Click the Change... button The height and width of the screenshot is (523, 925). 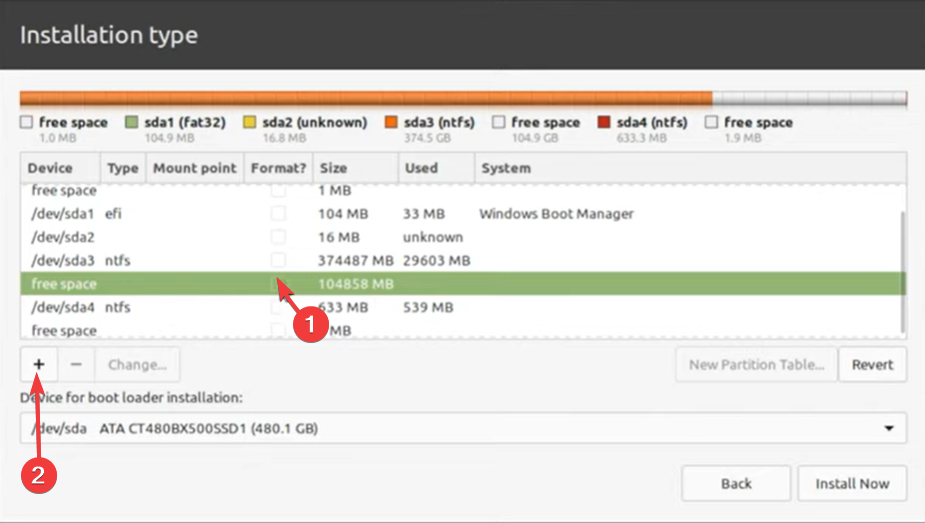(x=137, y=364)
